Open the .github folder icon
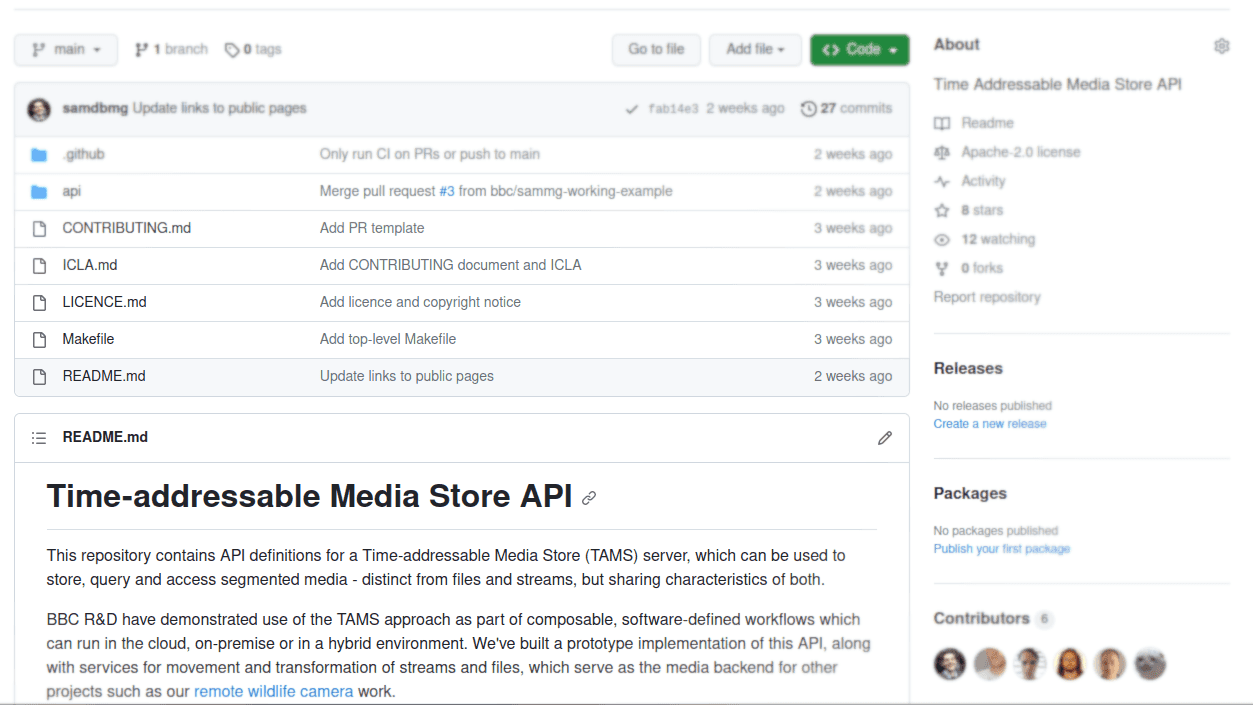The height and width of the screenshot is (705, 1253). point(39,154)
